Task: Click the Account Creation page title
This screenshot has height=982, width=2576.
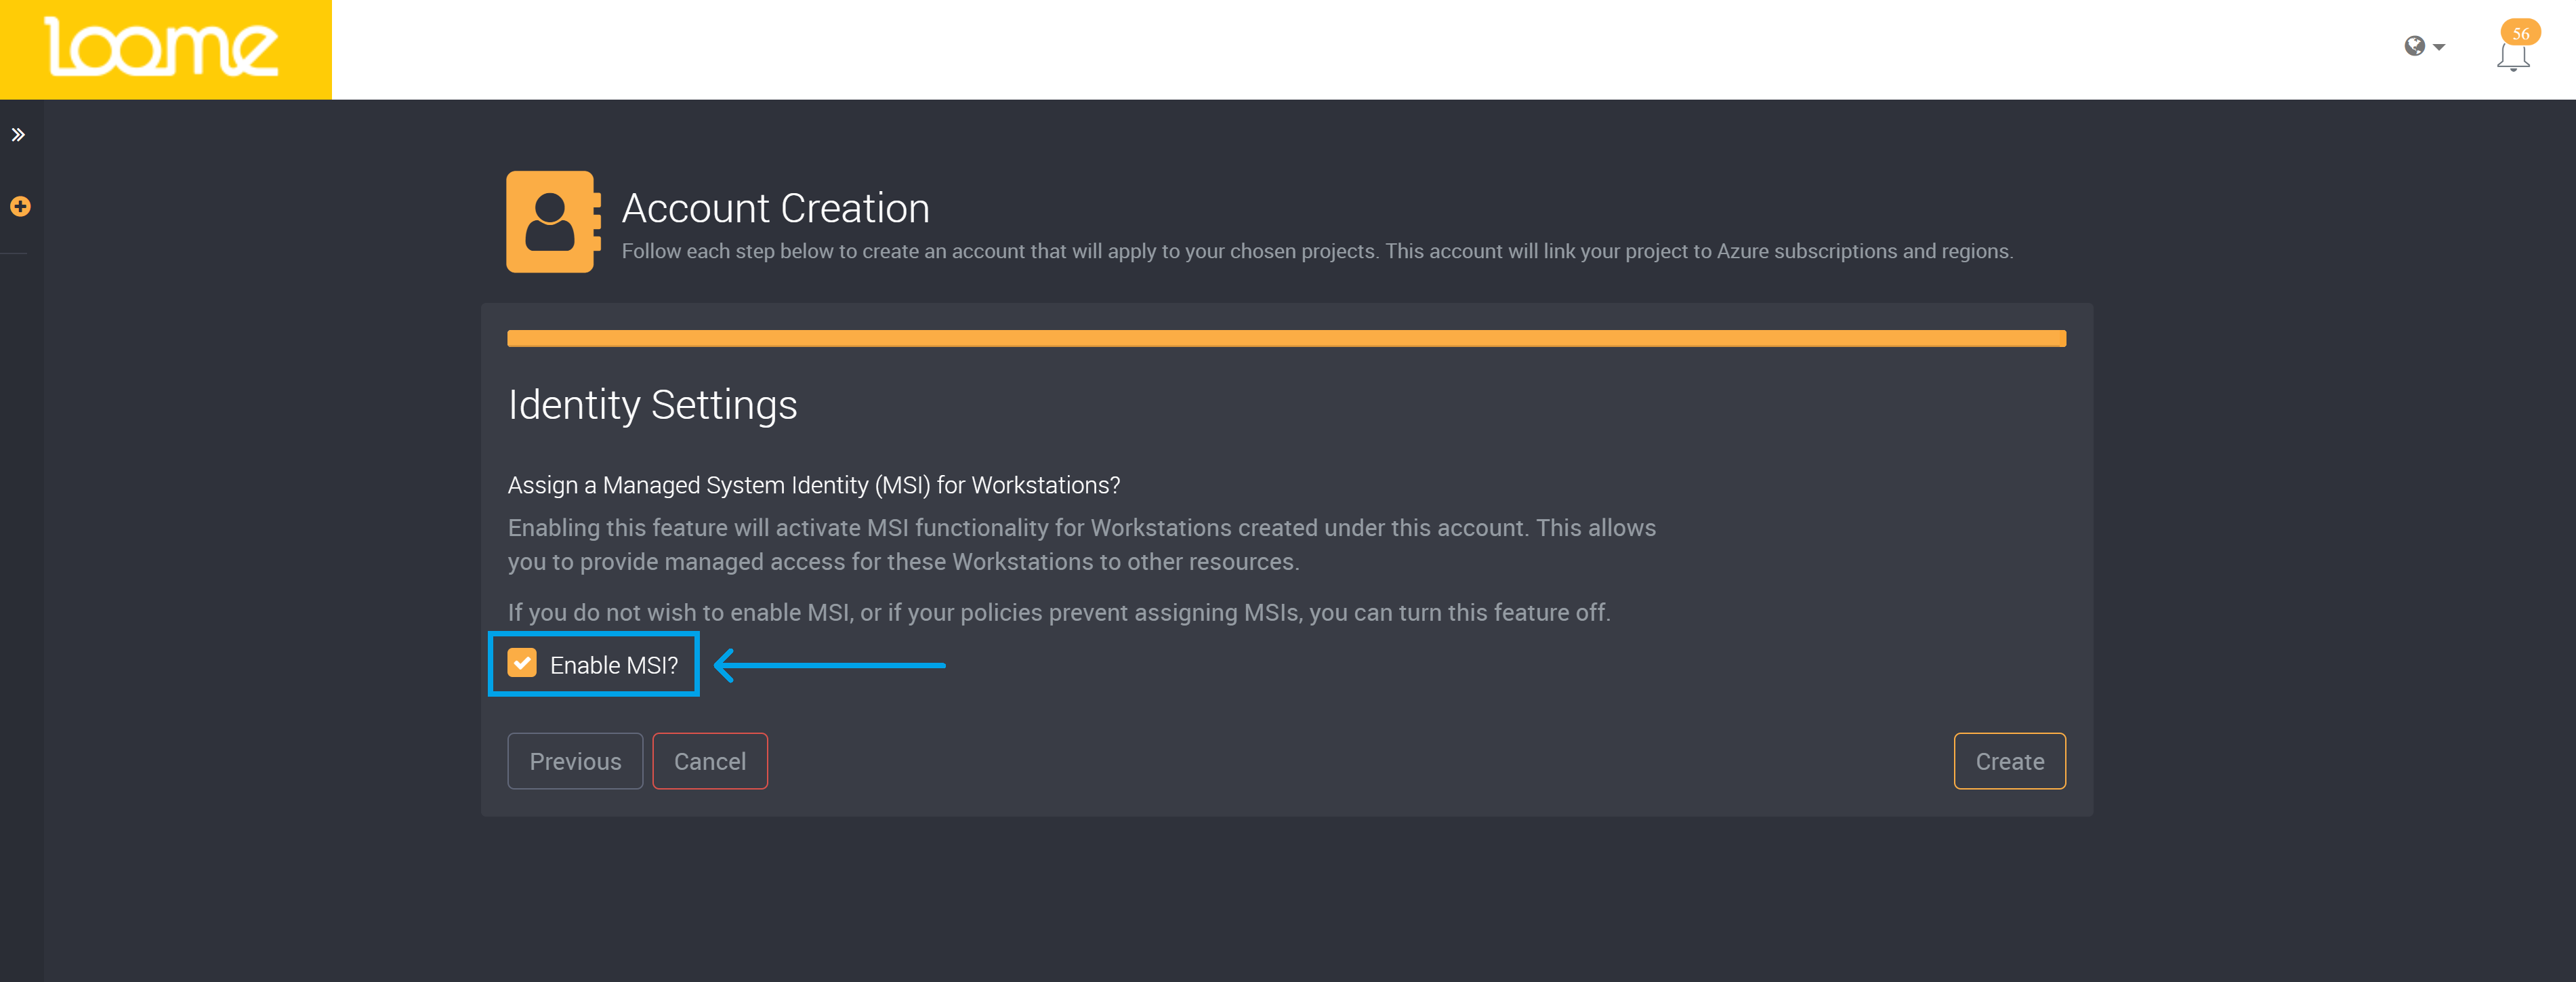Action: tap(775, 208)
